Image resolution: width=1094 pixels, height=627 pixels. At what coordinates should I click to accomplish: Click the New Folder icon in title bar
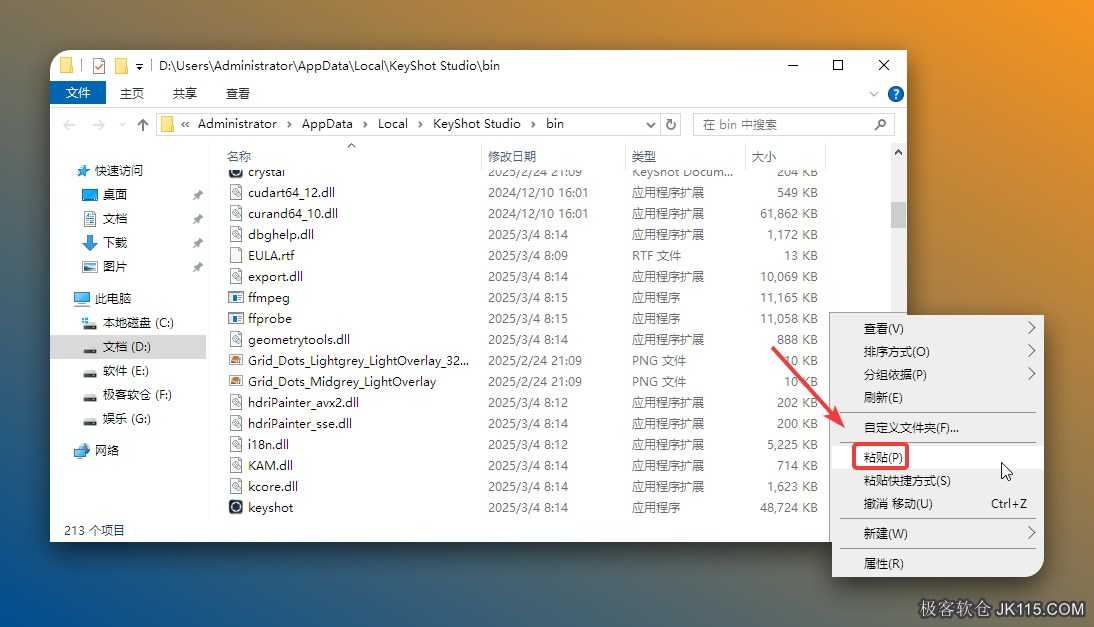(121, 66)
